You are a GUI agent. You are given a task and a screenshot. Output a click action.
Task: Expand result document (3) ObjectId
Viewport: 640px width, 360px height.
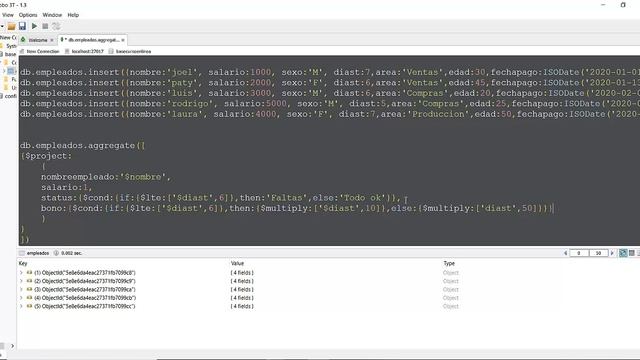pyautogui.click(x=21, y=289)
